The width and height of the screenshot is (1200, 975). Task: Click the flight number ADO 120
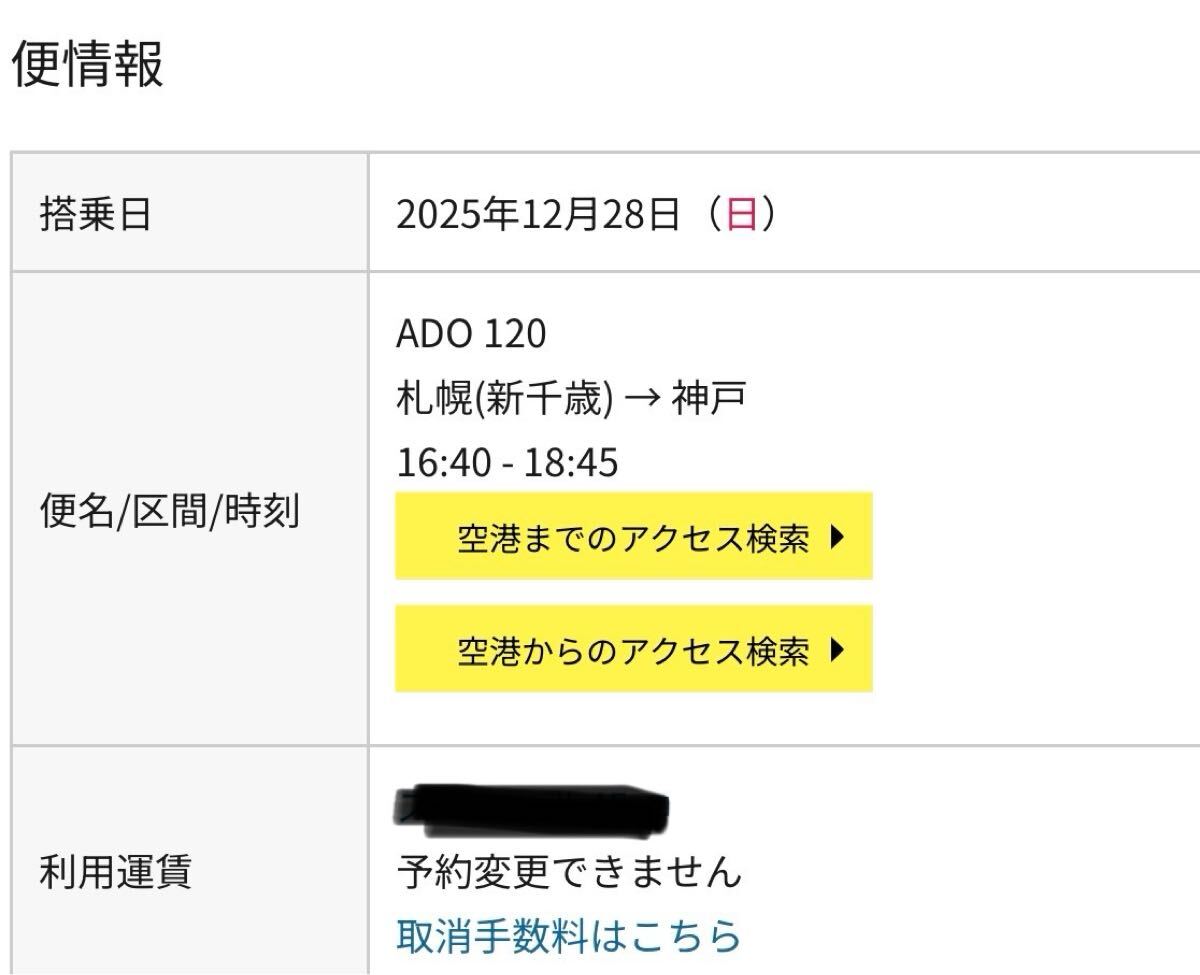tap(471, 334)
